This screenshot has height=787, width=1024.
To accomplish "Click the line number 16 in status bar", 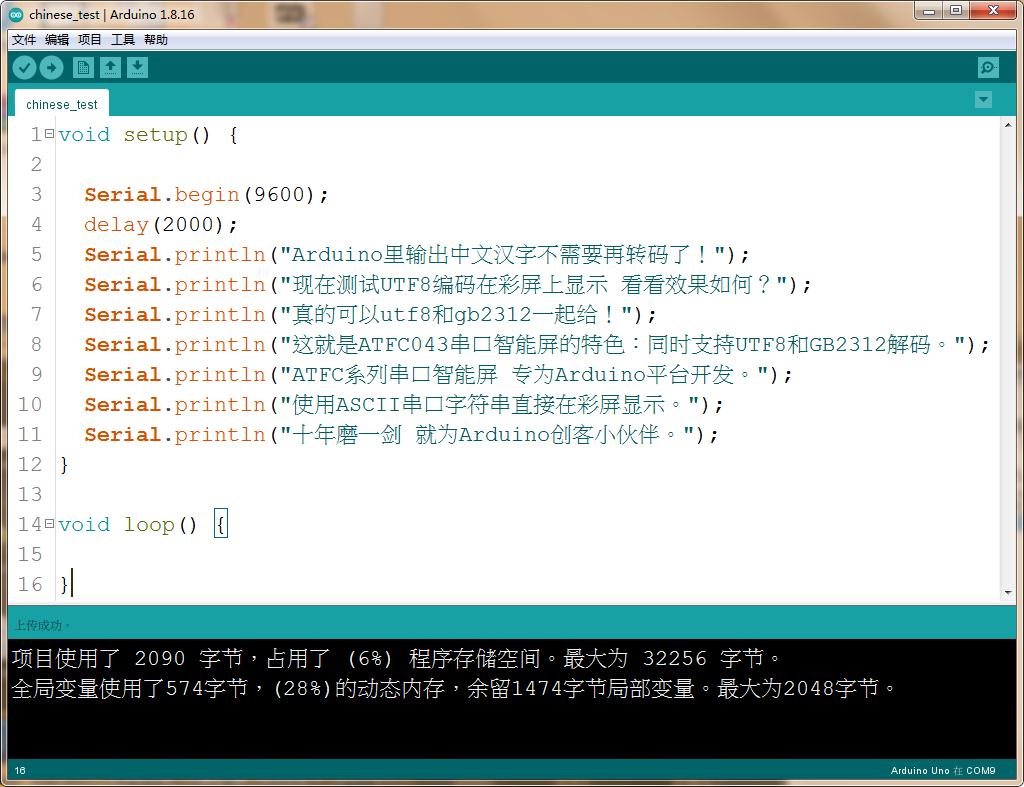I will [20, 771].
